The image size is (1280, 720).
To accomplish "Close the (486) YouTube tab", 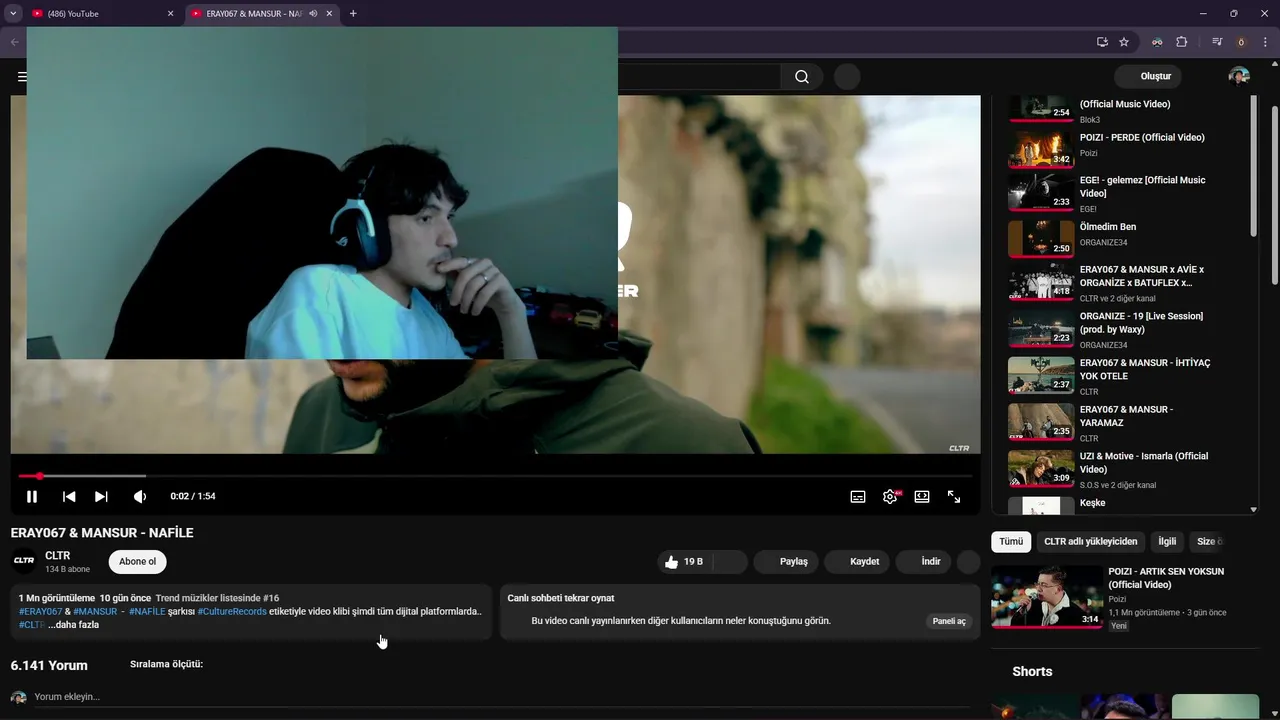I will point(170,14).
